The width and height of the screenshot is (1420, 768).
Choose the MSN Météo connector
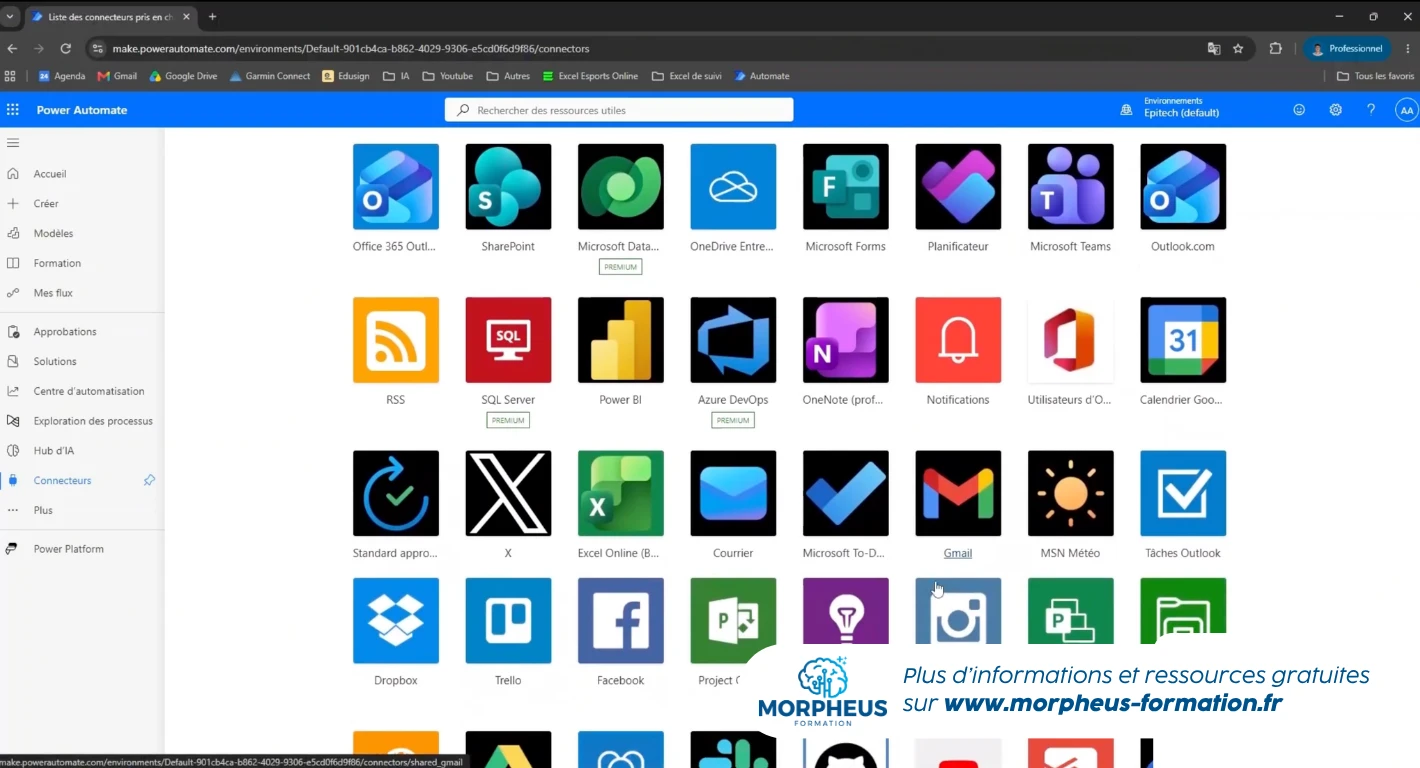[x=1071, y=493]
